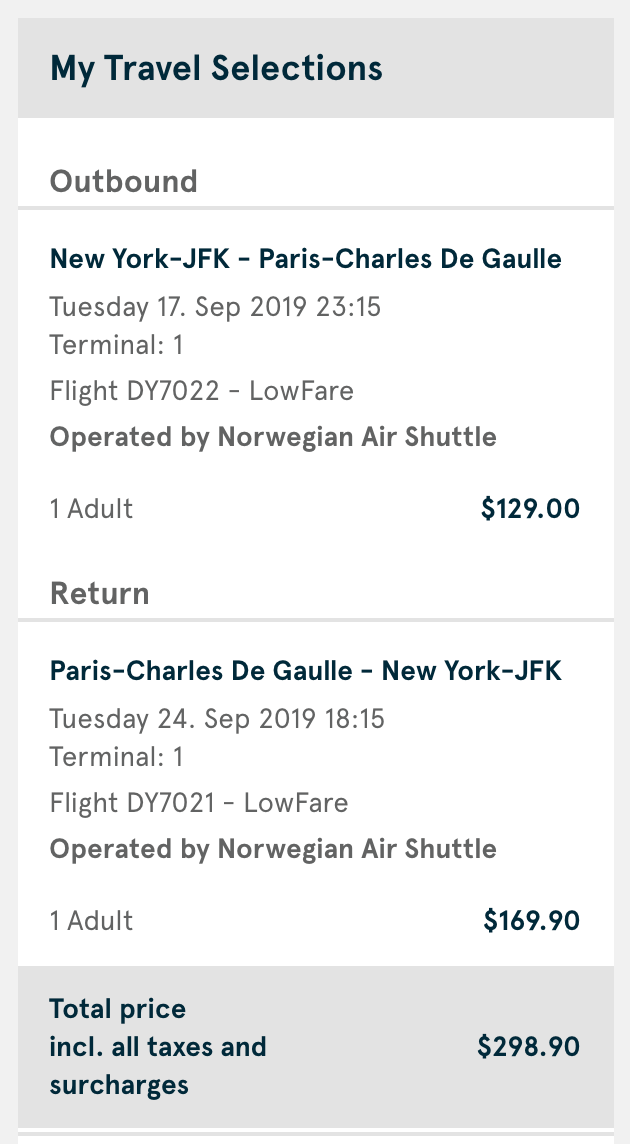Click the return Operated by Norwegian Air Shuttle text
This screenshot has width=630, height=1144.
point(273,849)
